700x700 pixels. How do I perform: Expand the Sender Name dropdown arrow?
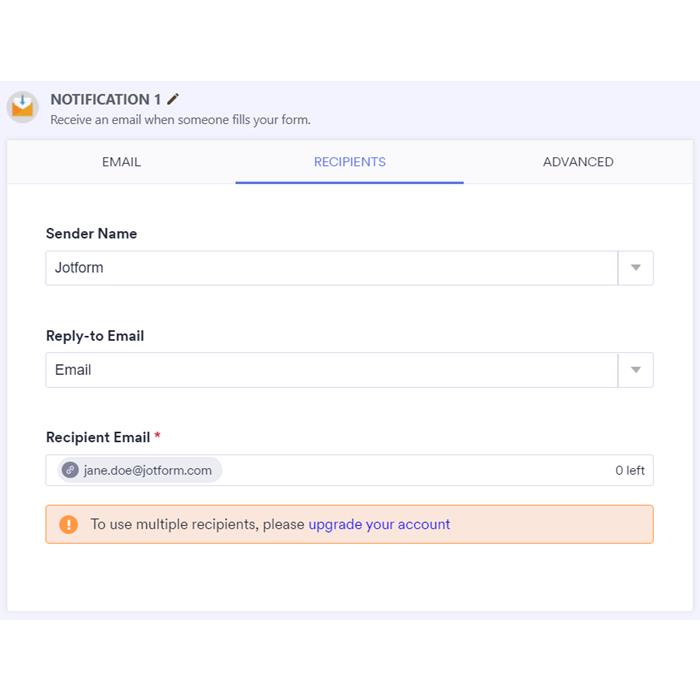point(635,268)
